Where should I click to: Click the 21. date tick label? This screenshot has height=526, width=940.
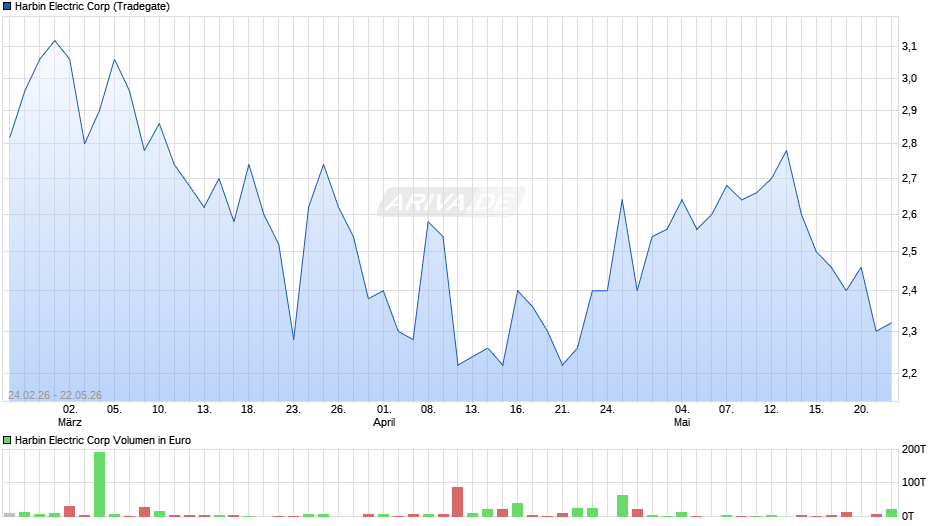tap(562, 409)
